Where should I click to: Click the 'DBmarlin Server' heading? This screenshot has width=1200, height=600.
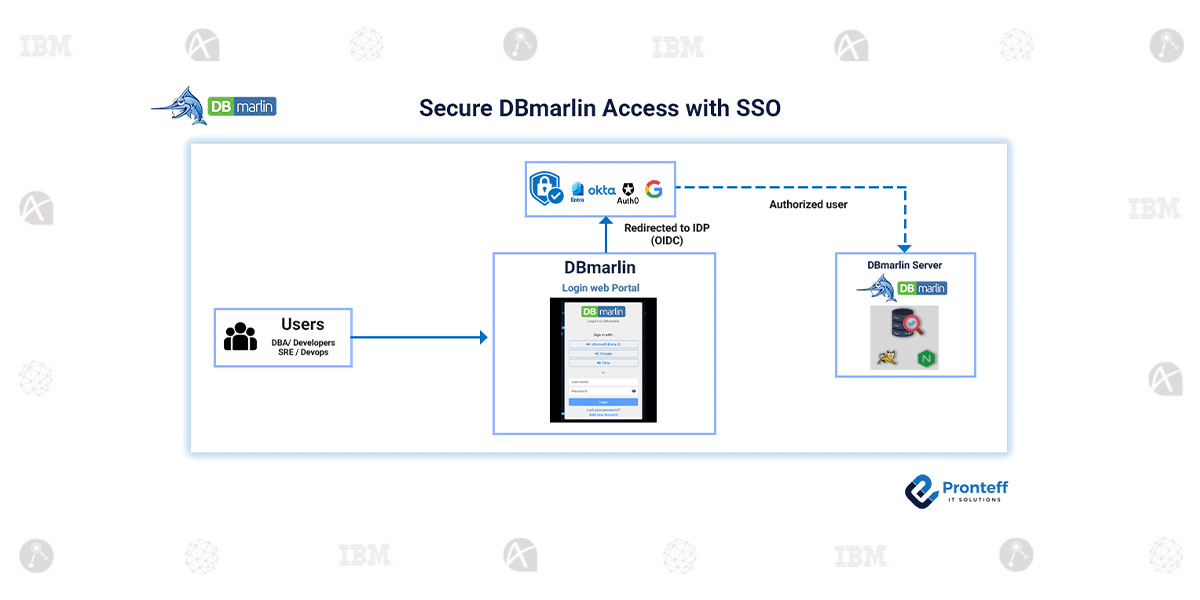coord(904,265)
